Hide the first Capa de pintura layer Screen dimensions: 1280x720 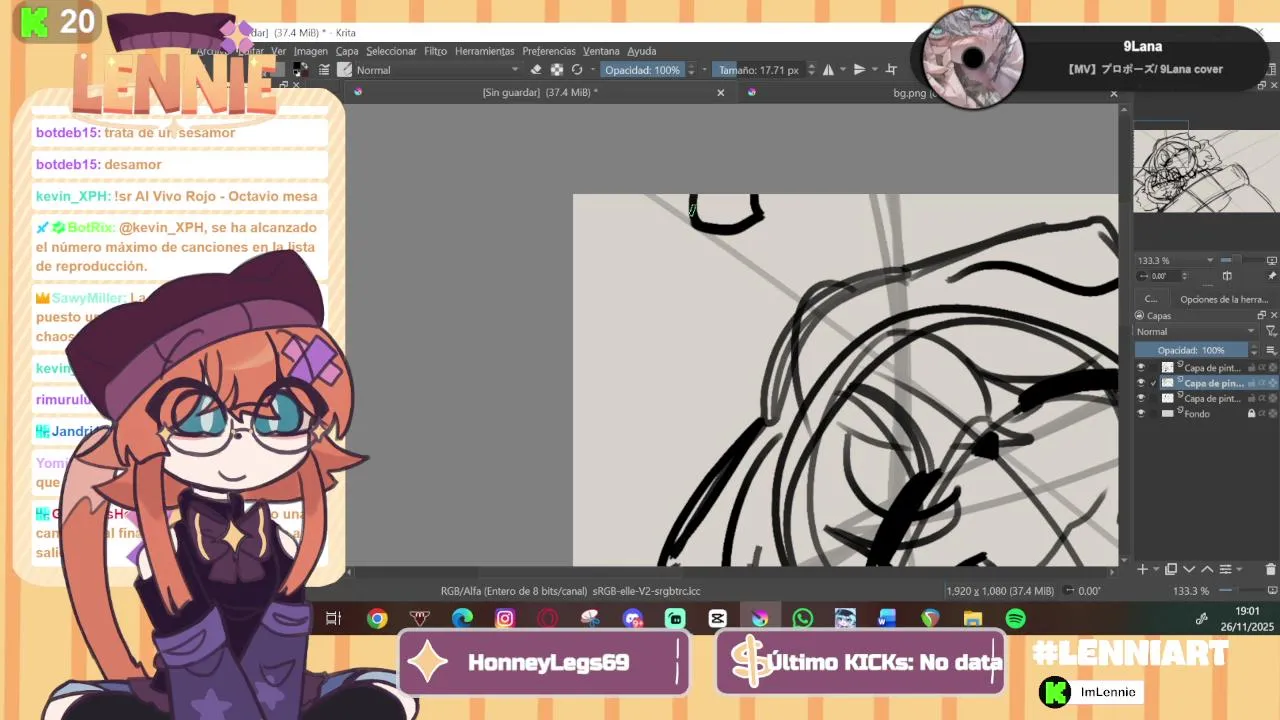point(1141,368)
